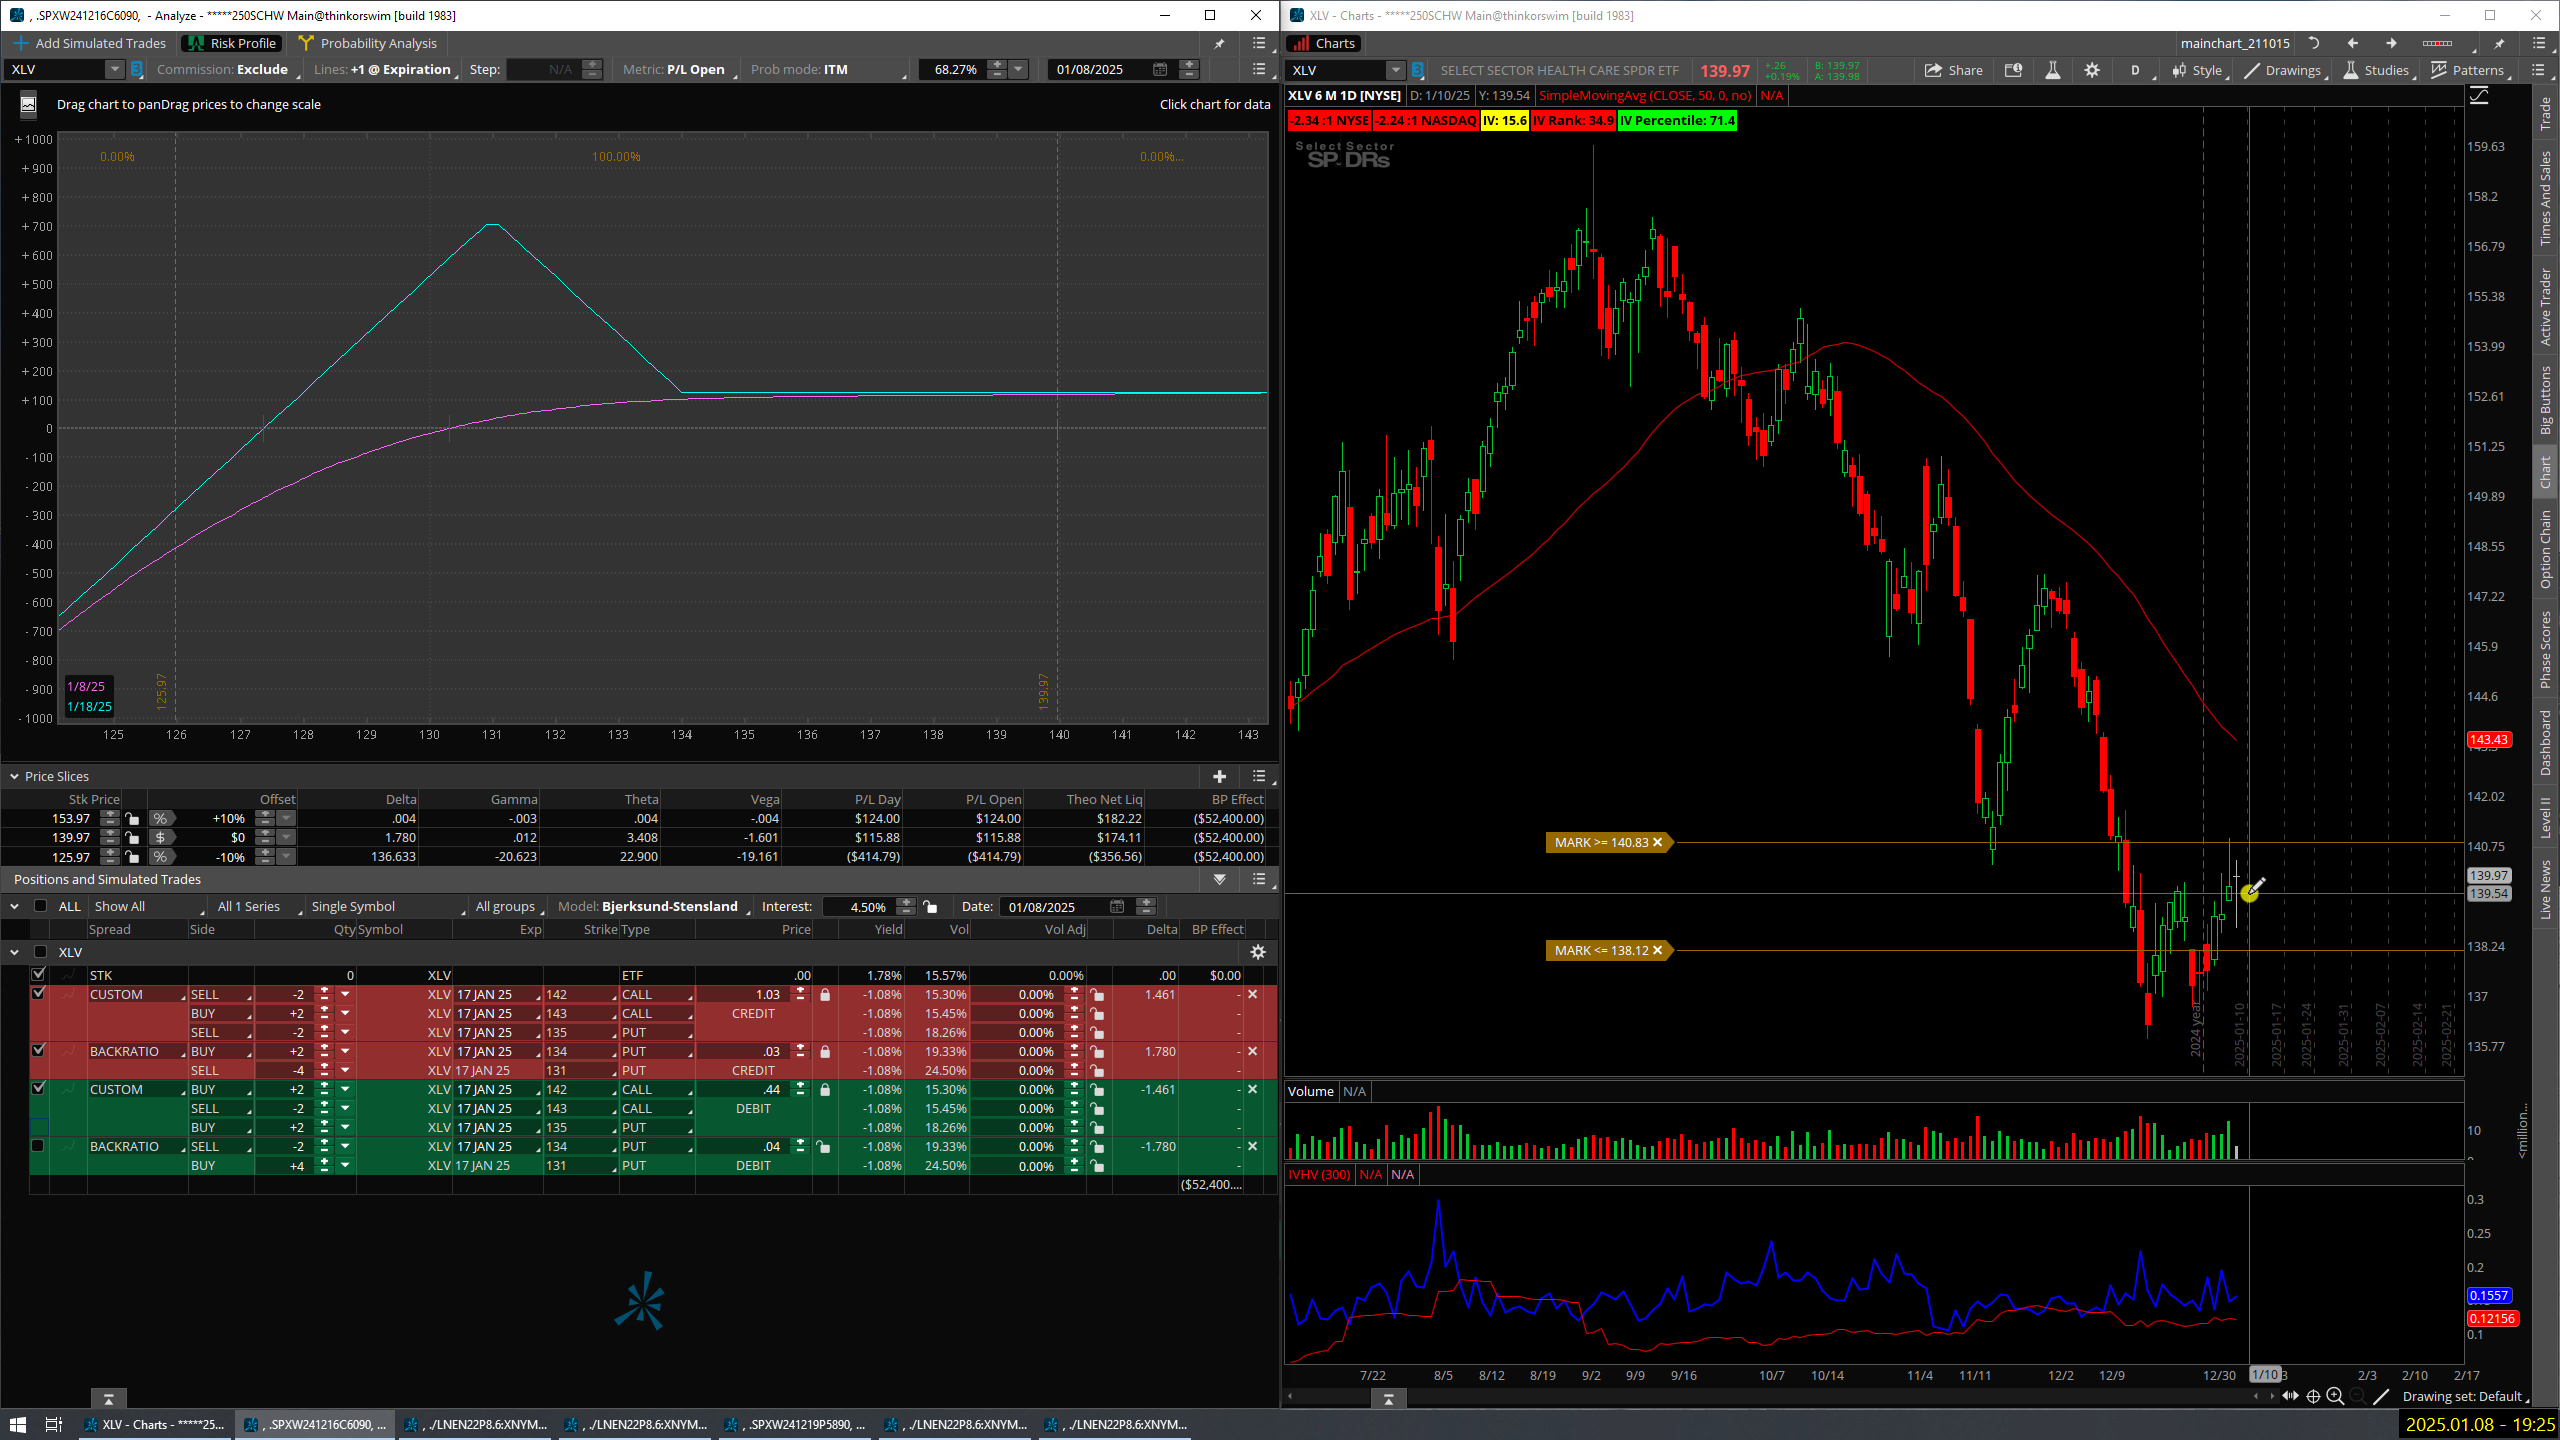The width and height of the screenshot is (2560, 1440).
Task: Open XLV positions group settings gear
Action: coord(1258,952)
